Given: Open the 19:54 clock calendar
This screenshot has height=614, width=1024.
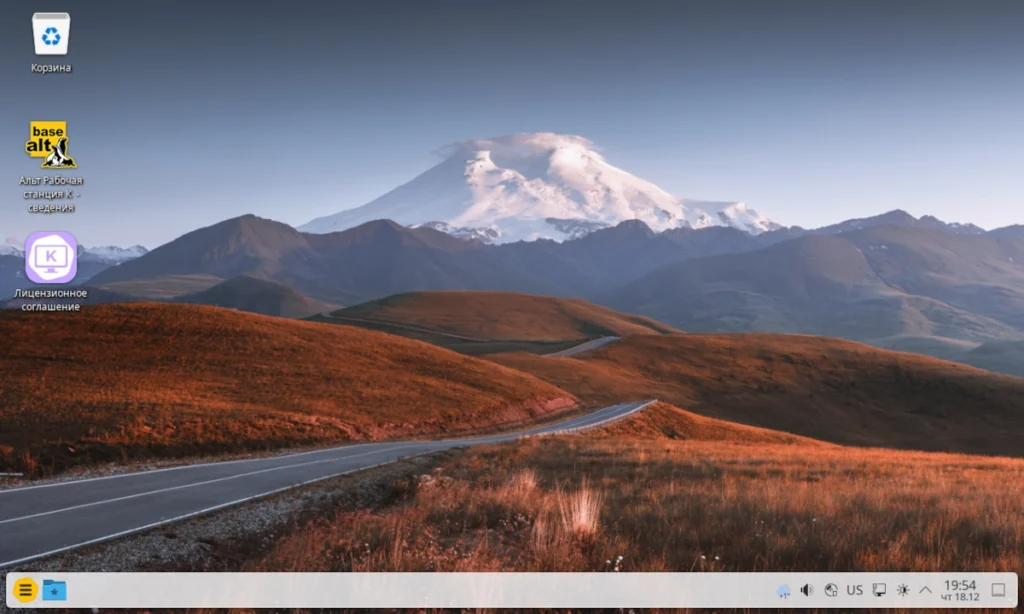Looking at the screenshot, I should pos(960,590).
